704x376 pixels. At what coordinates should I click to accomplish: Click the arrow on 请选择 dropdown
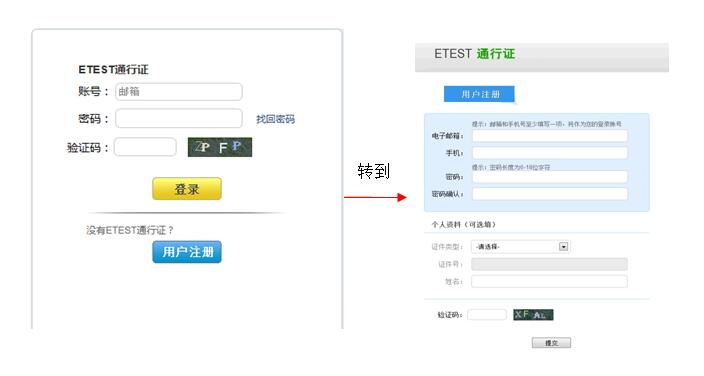tap(563, 247)
